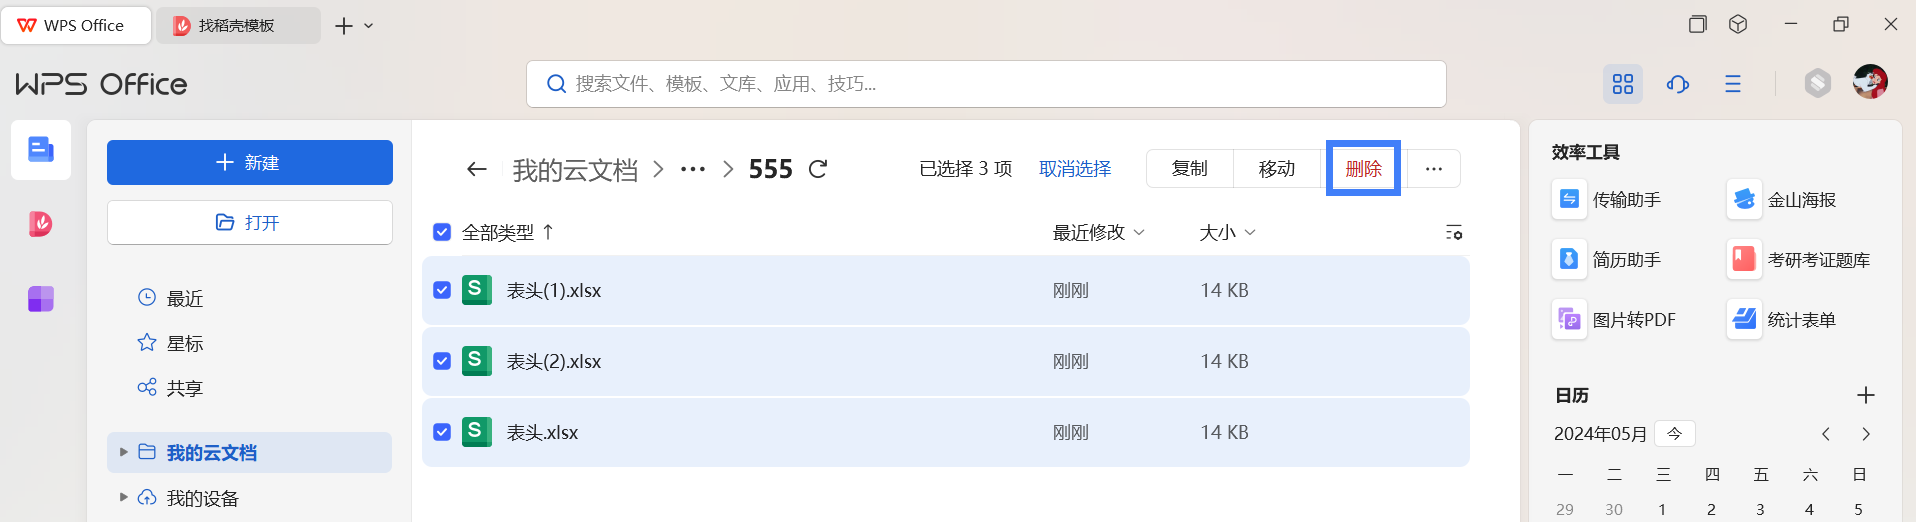Screen dimensions: 1916x522
Task: Open the 传输助手 transfer tool
Action: click(x=1607, y=200)
